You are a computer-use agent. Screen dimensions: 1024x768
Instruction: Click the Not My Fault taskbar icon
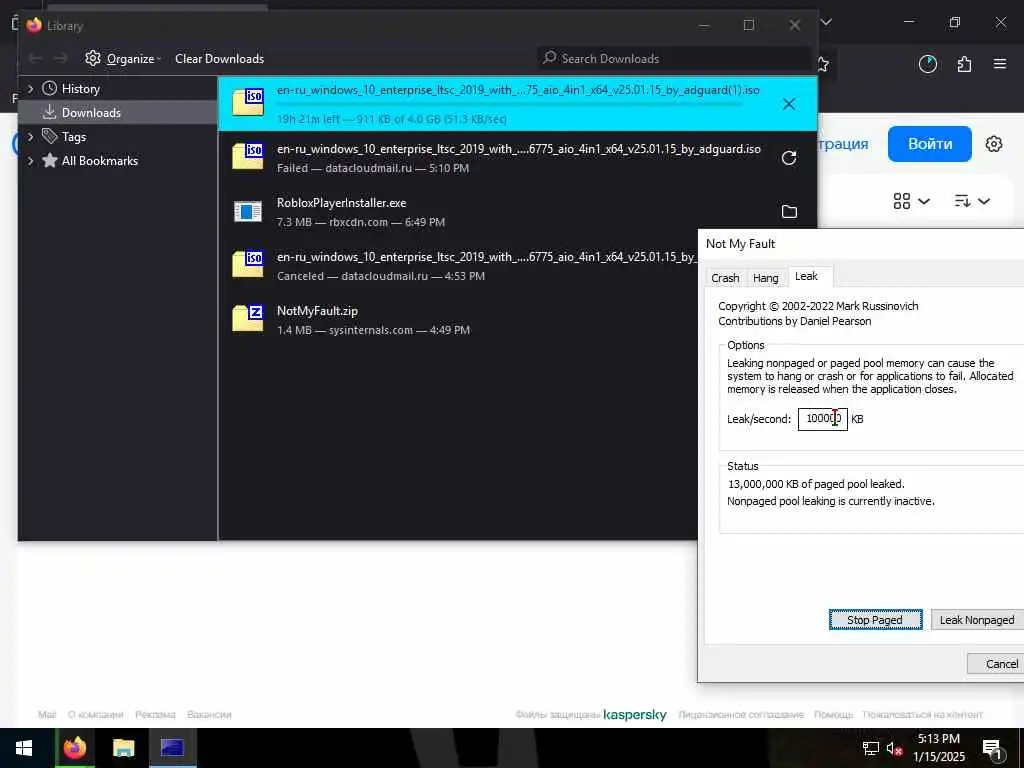pyautogui.click(x=172, y=748)
